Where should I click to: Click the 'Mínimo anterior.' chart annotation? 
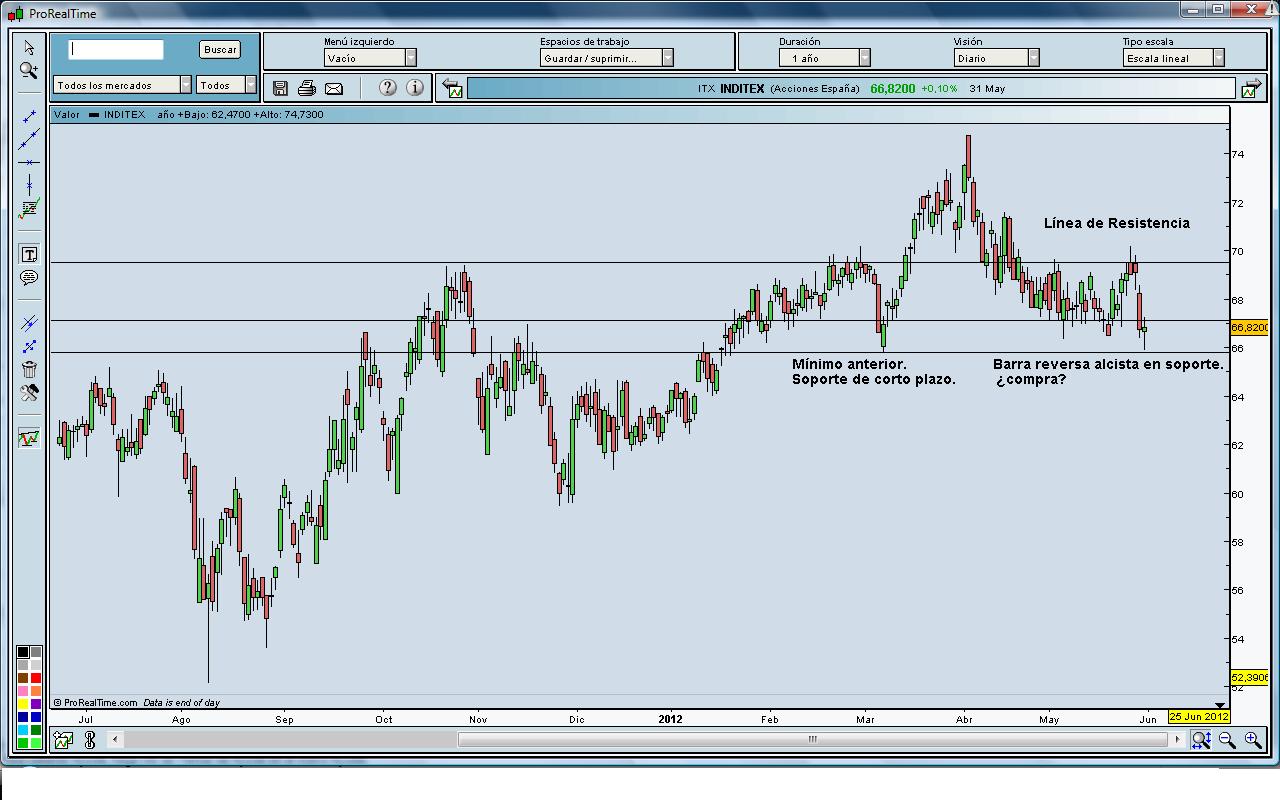pyautogui.click(x=850, y=364)
